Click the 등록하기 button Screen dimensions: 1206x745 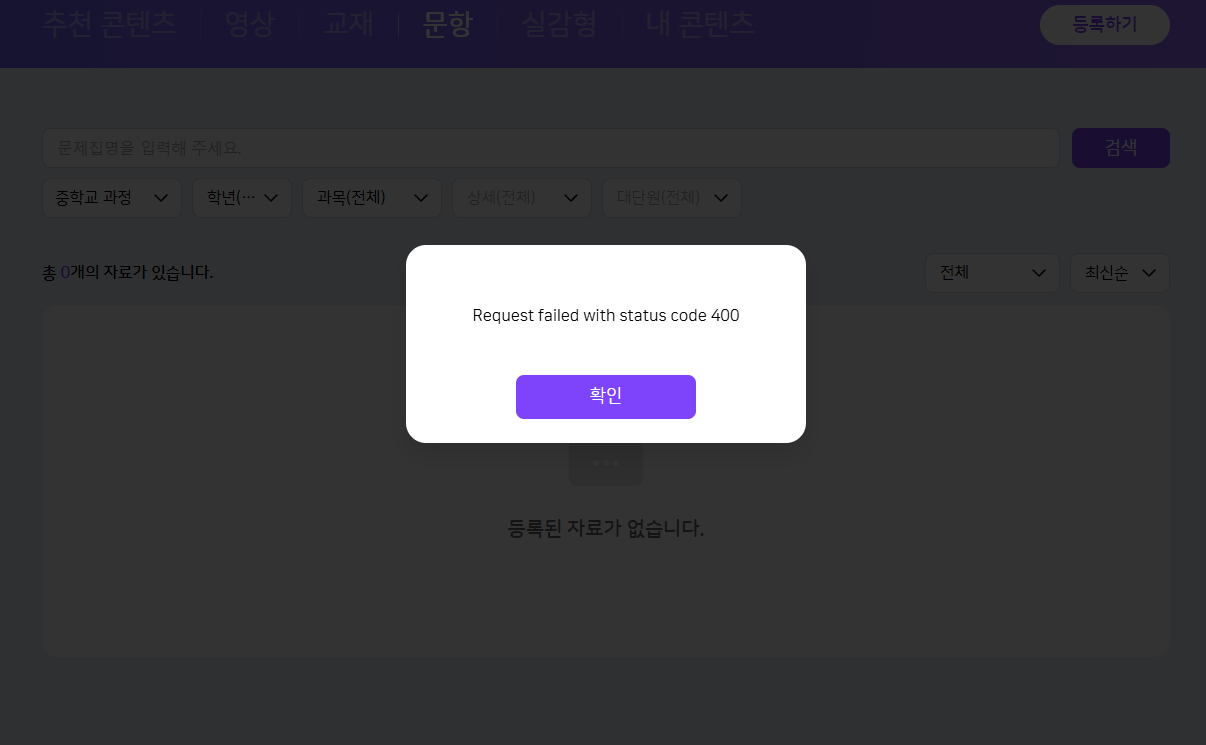pos(1104,25)
